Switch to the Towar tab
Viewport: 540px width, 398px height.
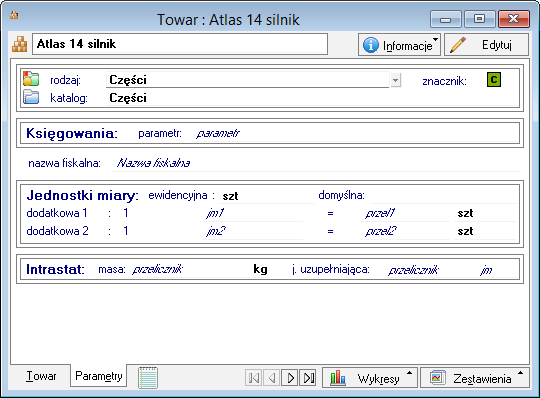pos(41,376)
